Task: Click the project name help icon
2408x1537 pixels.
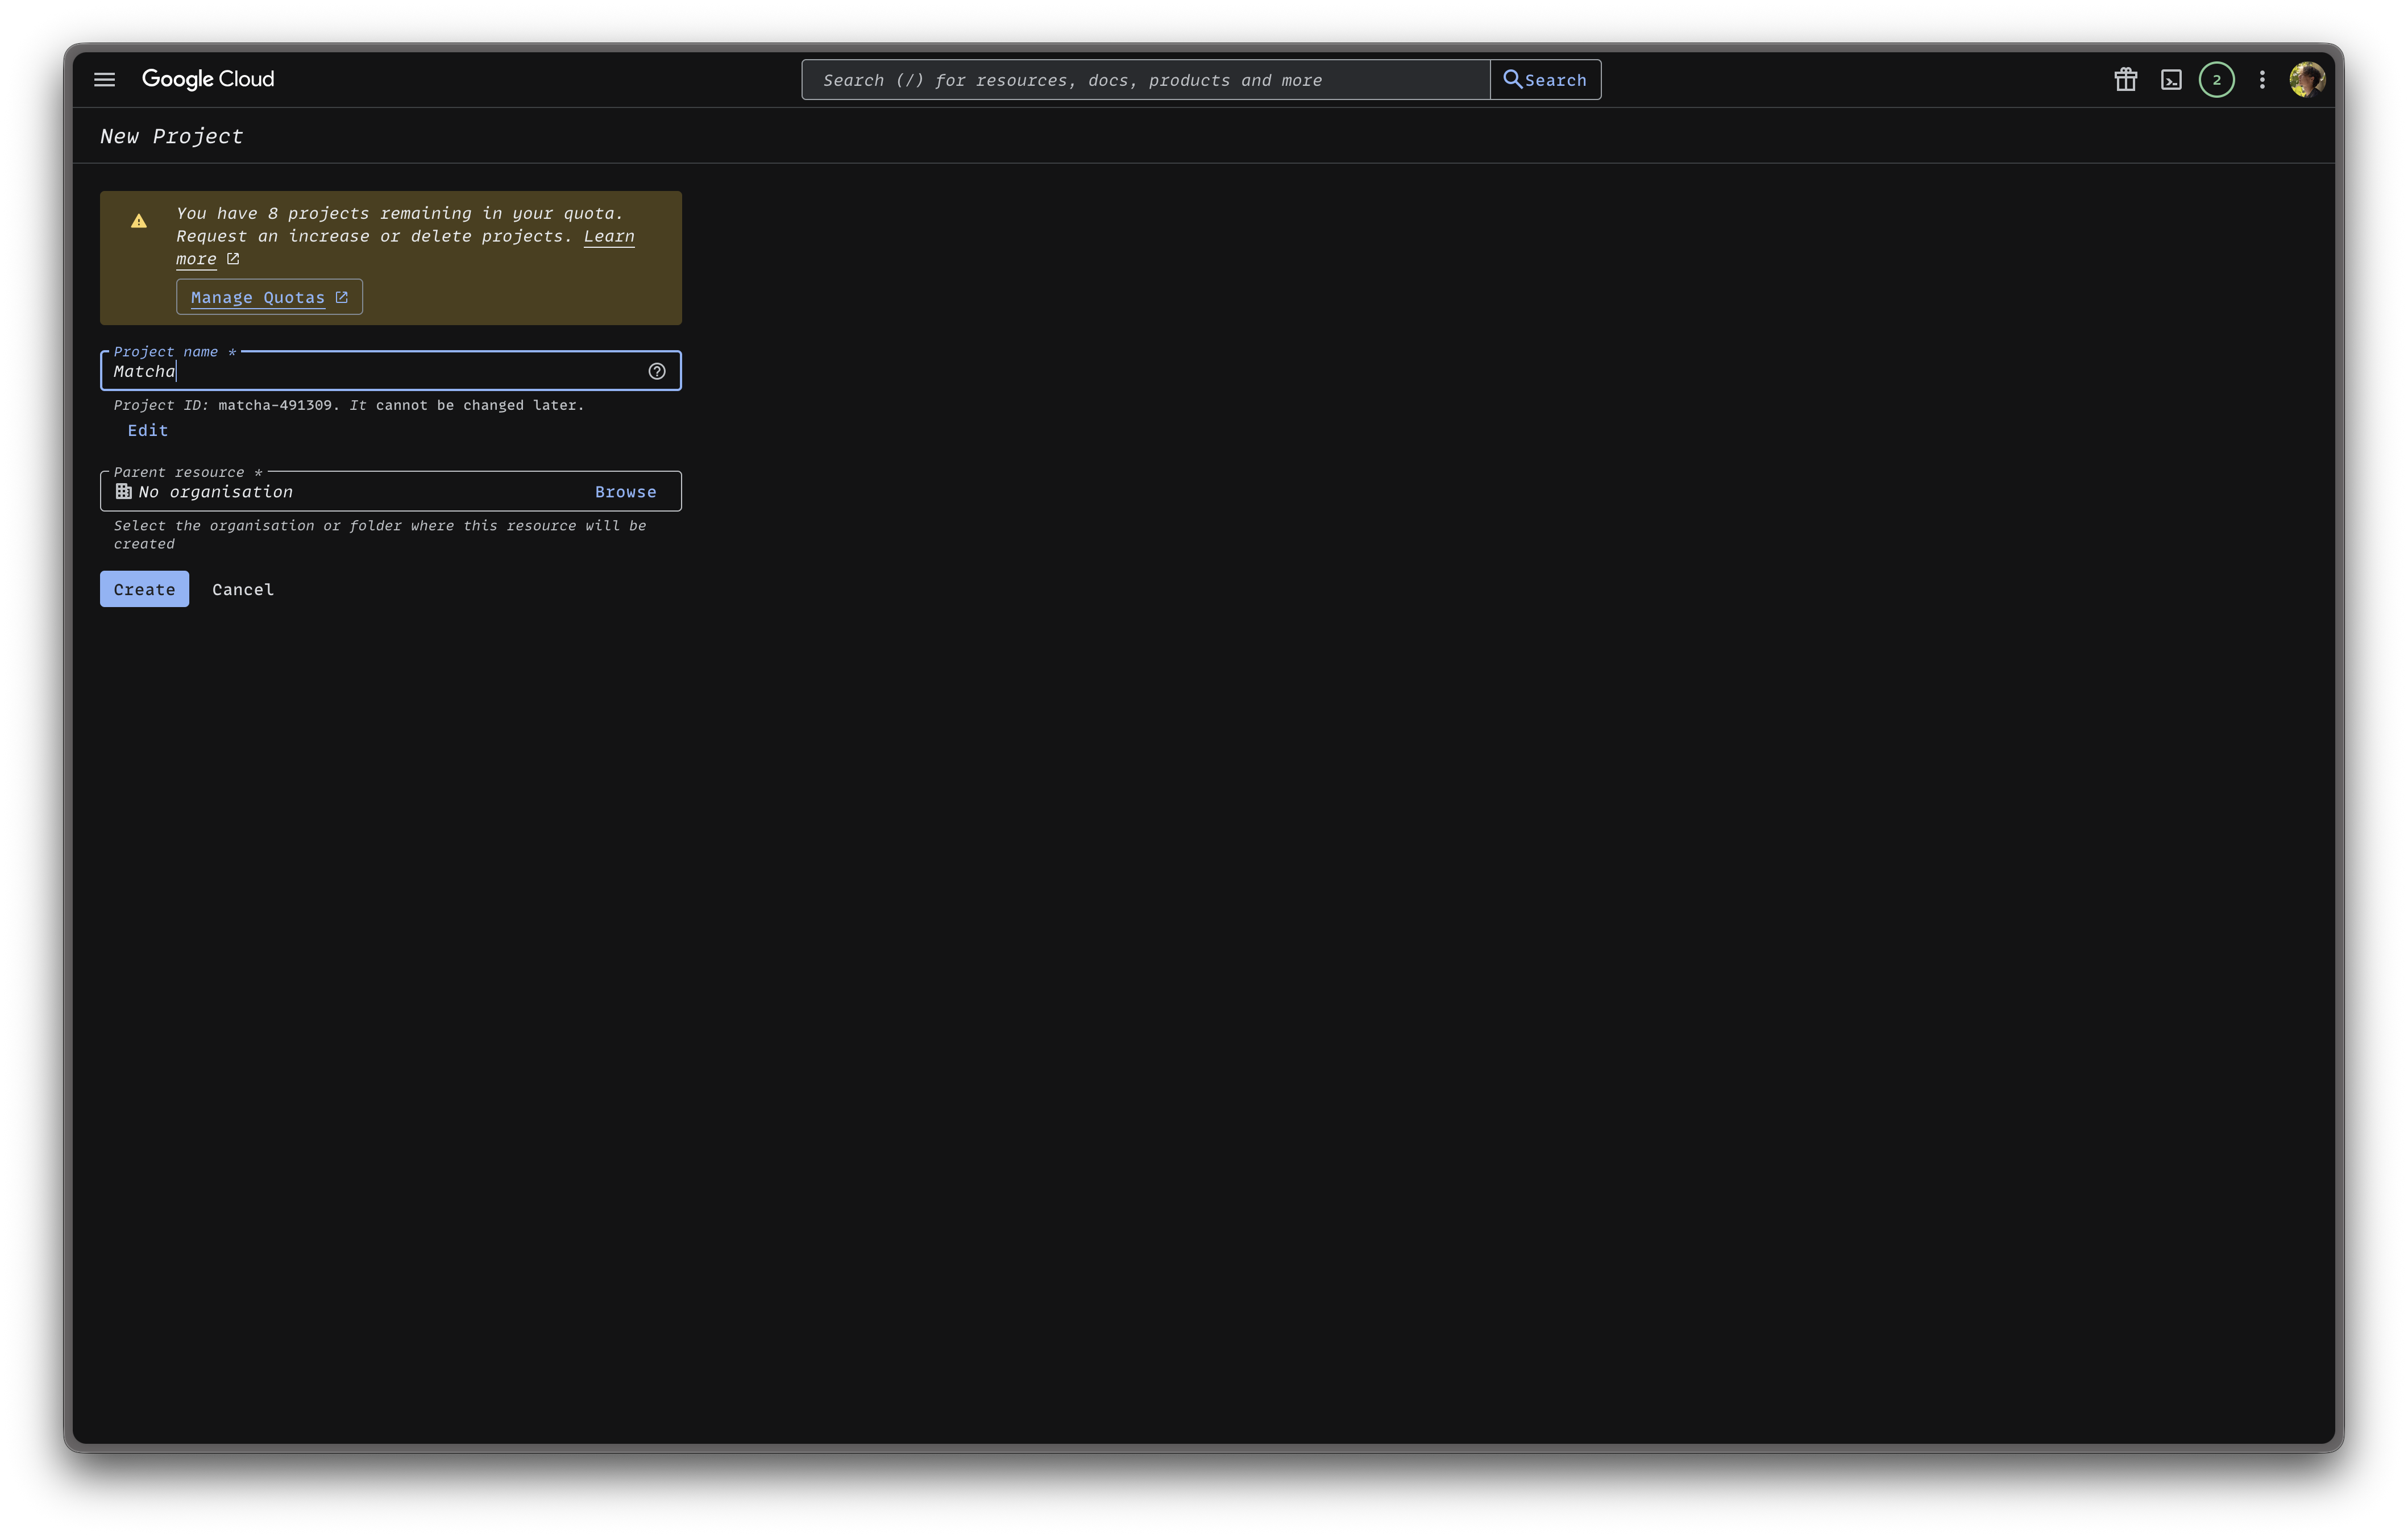Action: [x=656, y=371]
